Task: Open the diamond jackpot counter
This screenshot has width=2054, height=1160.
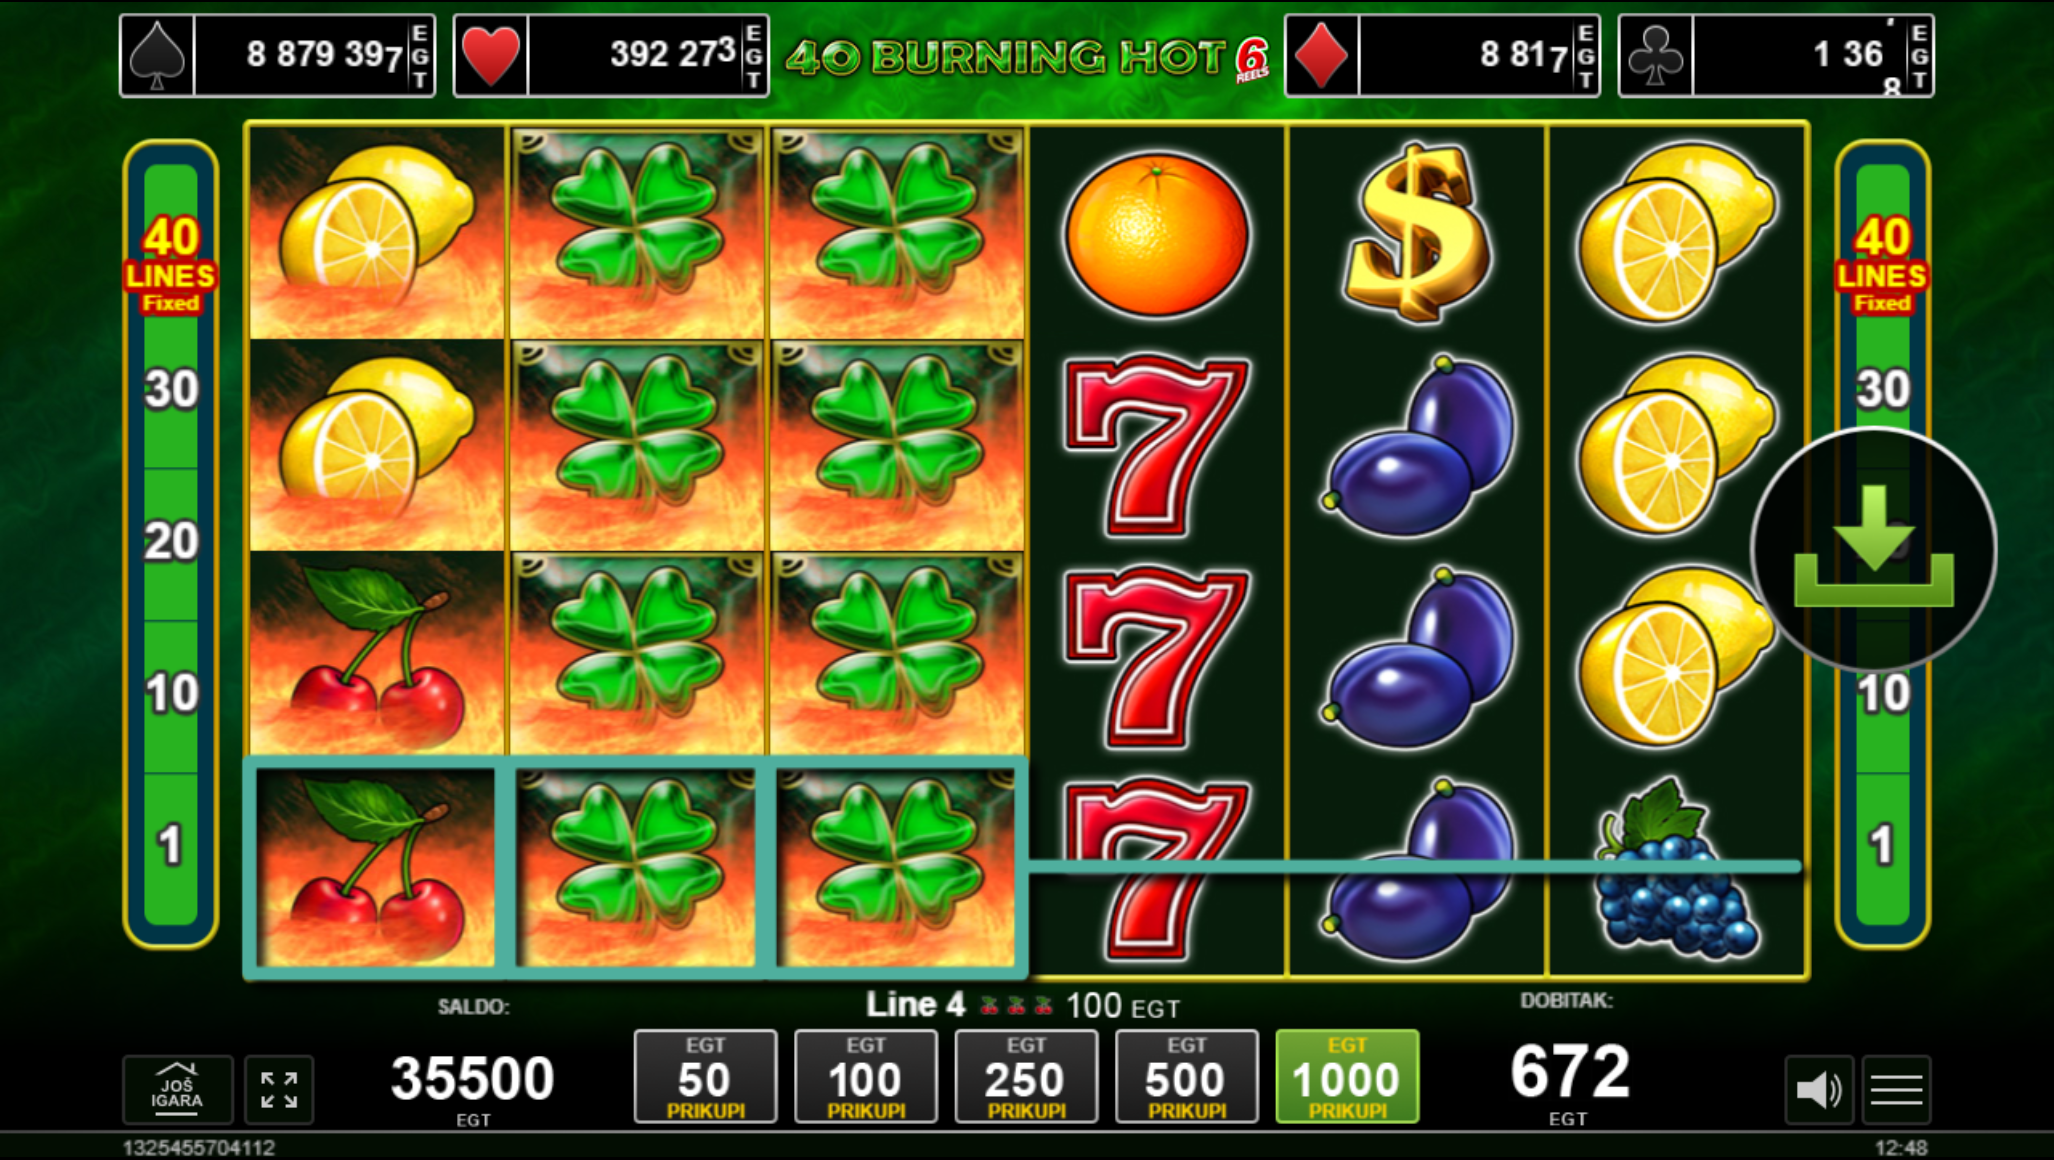Action: tap(1442, 56)
